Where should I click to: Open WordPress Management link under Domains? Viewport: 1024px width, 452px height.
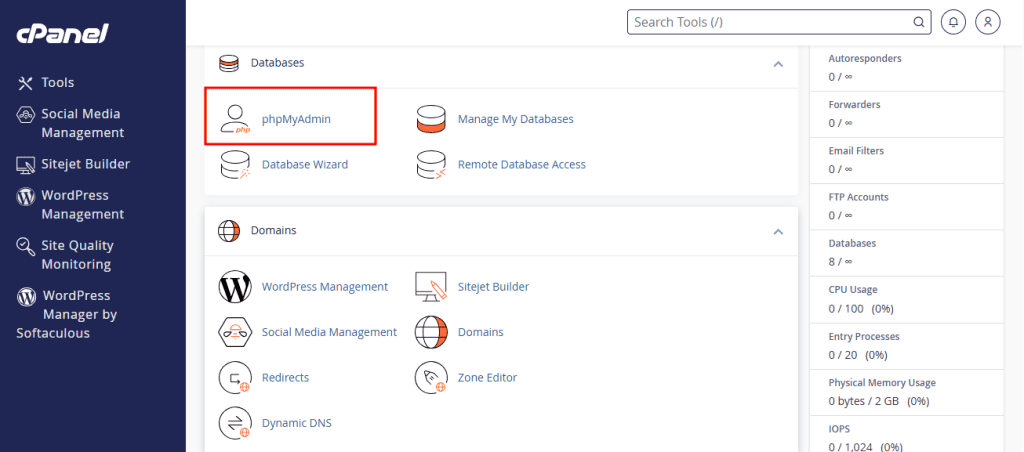pos(325,287)
